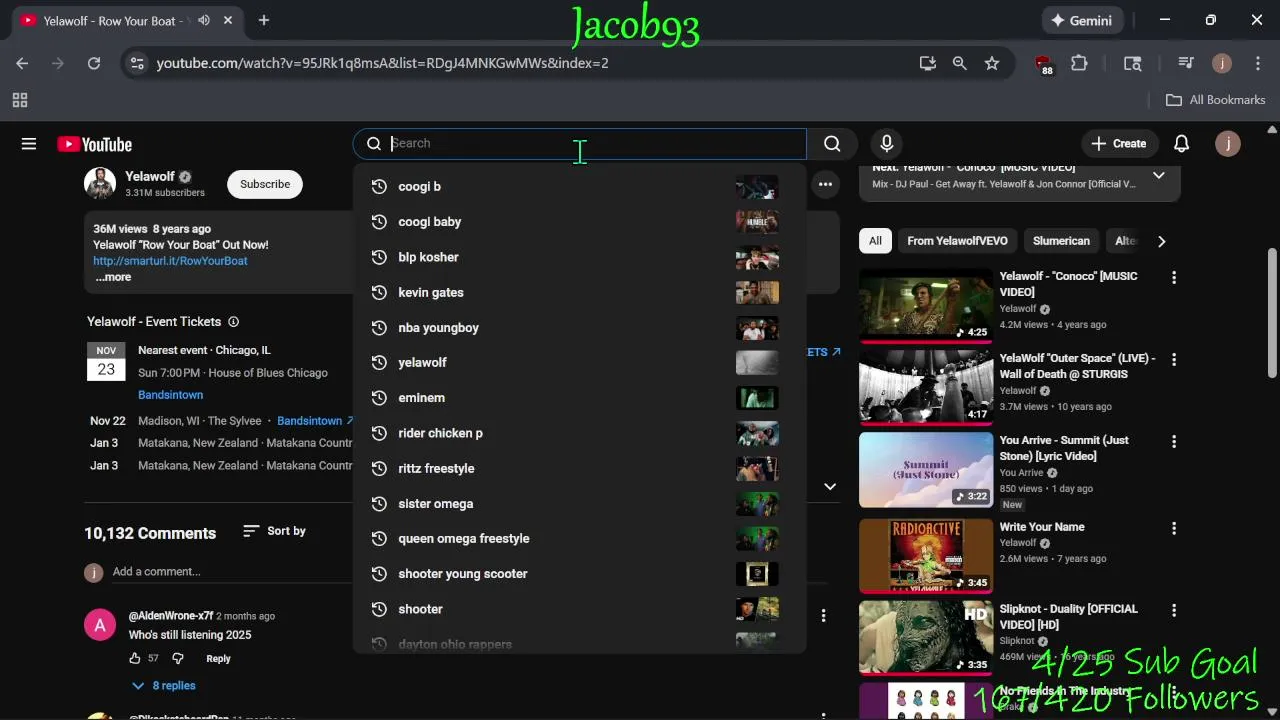Select the From YelawolfVEVO chip

tap(957, 241)
